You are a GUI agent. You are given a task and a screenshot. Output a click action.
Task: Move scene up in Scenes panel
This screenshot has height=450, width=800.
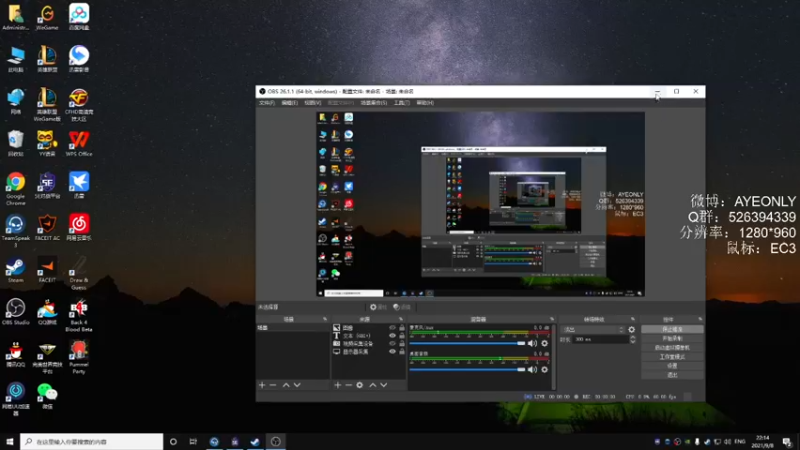tap(286, 385)
